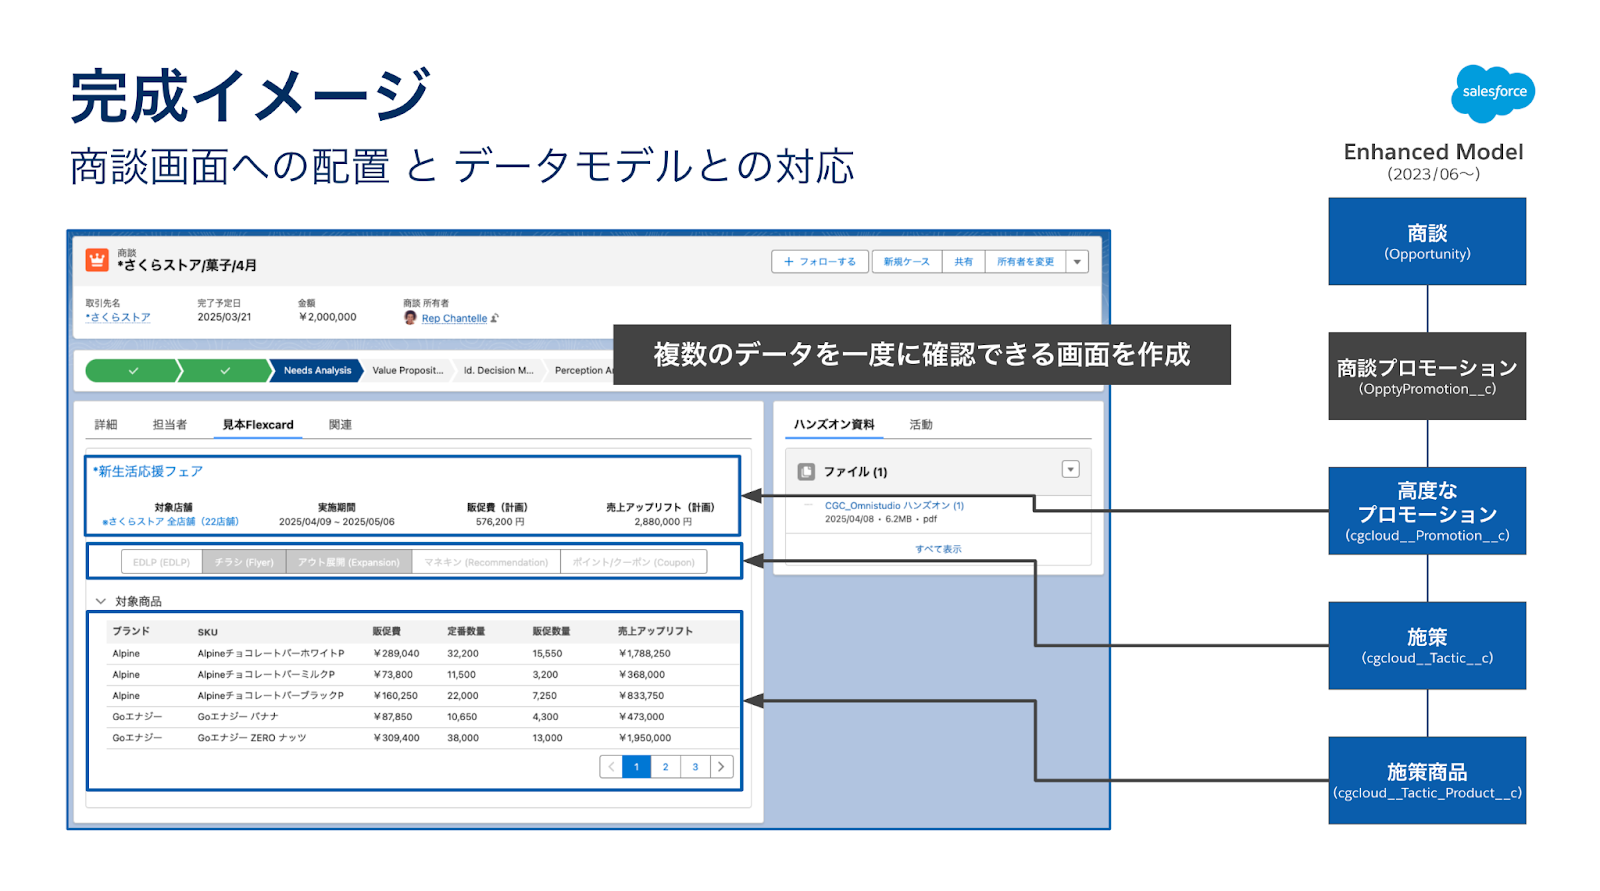The width and height of the screenshot is (1600, 891).
Task: Switch to the 詳細 tab
Action: (x=106, y=425)
